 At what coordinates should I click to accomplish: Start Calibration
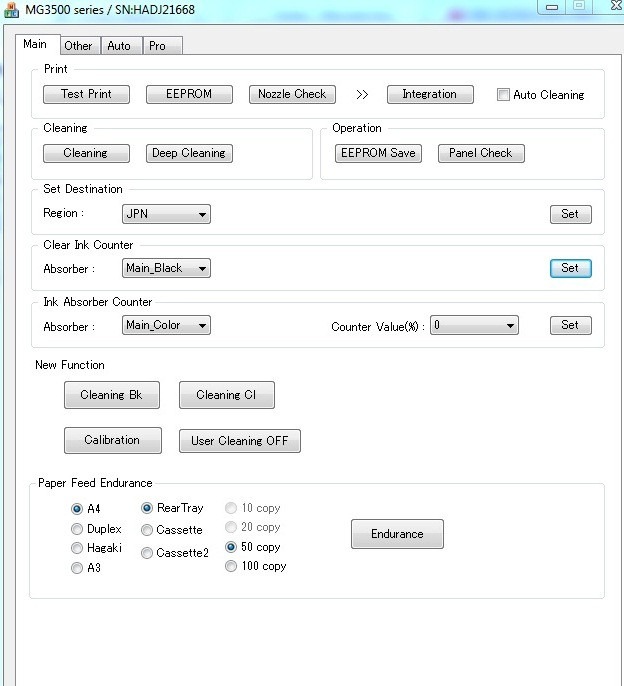112,440
